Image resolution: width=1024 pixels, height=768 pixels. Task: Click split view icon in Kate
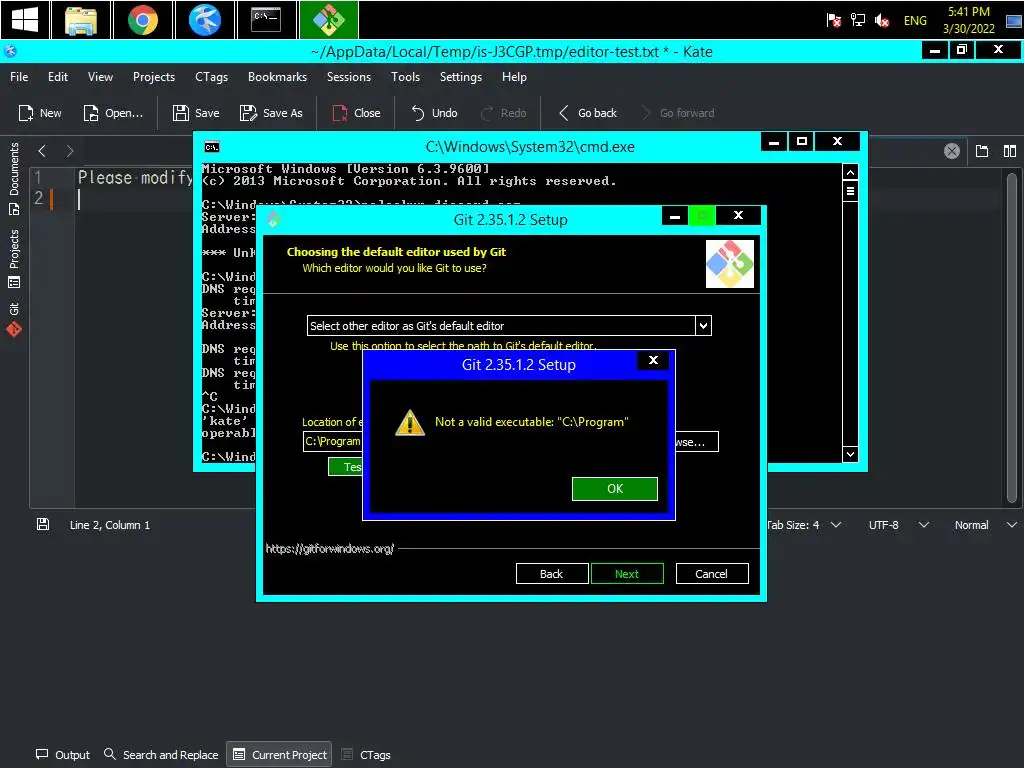[1010, 152]
